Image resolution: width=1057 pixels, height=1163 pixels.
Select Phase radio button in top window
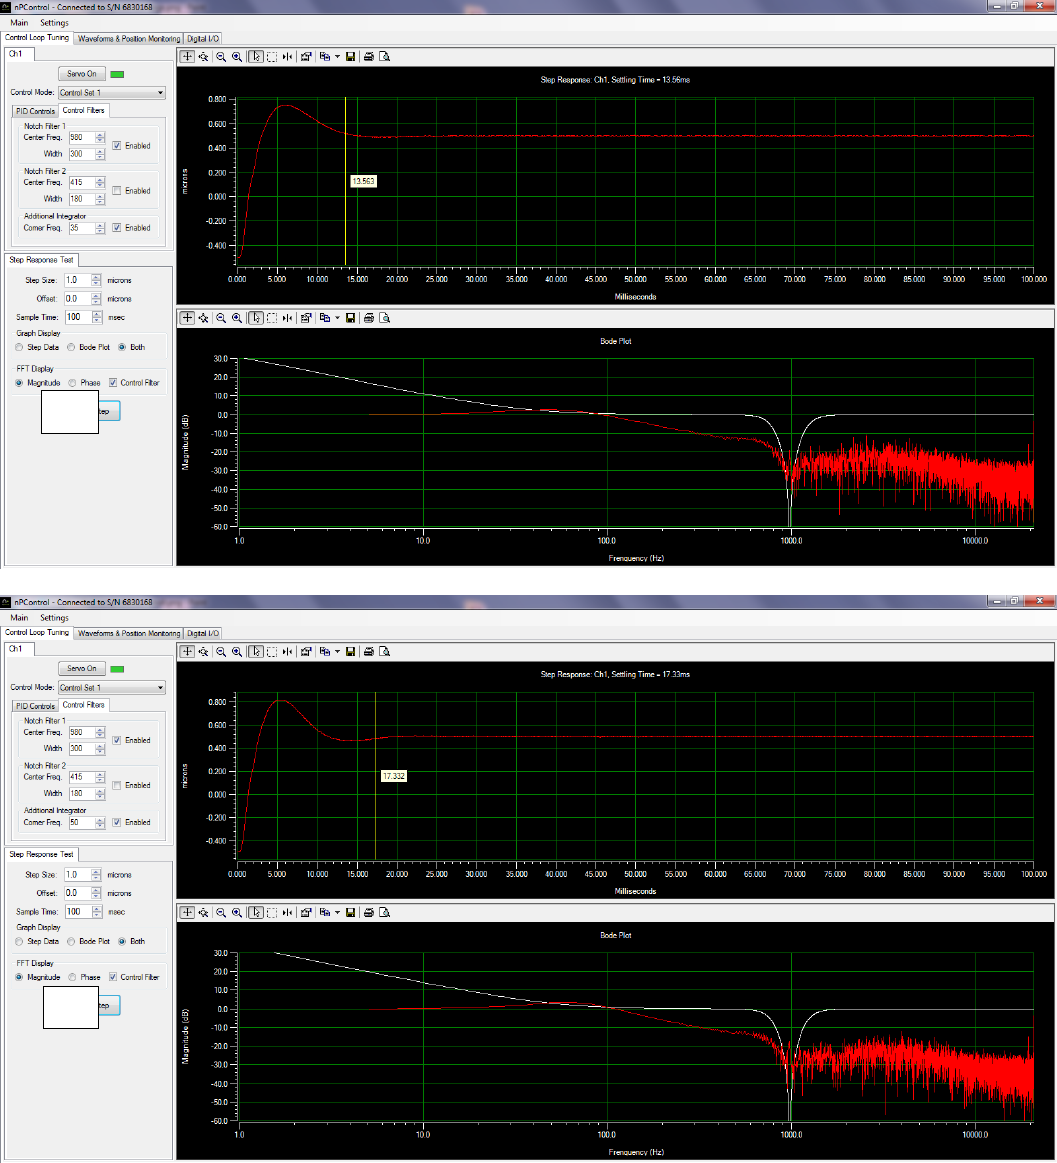click(73, 383)
